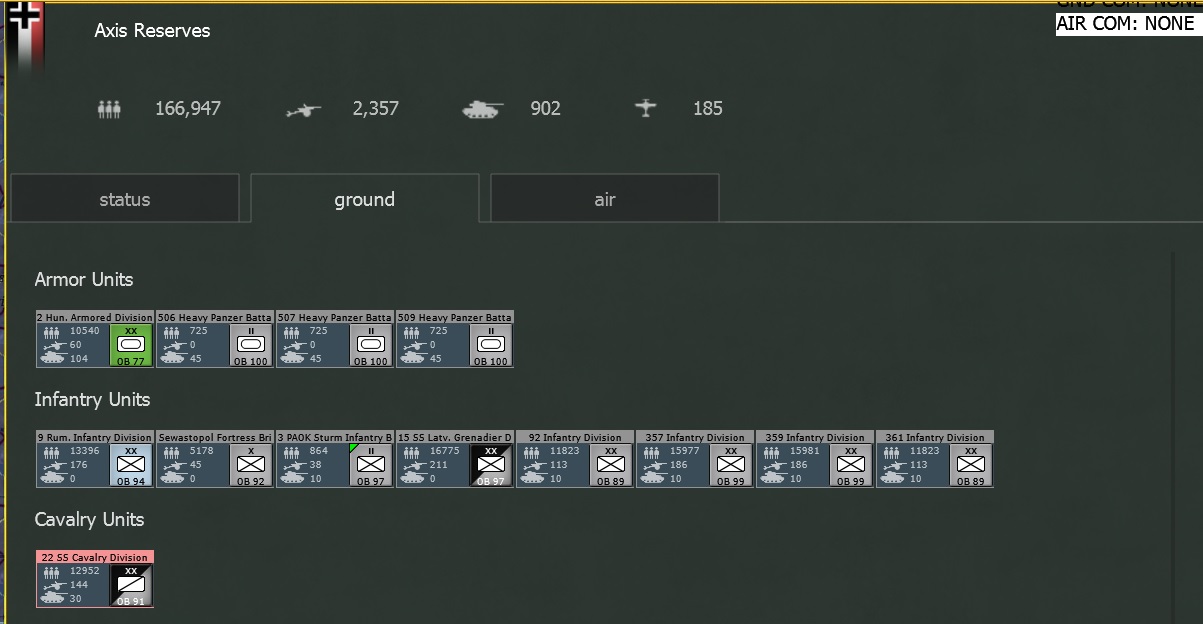Click the manpower icon showing 166,947
The width and height of the screenshot is (1203, 624).
pos(109,108)
